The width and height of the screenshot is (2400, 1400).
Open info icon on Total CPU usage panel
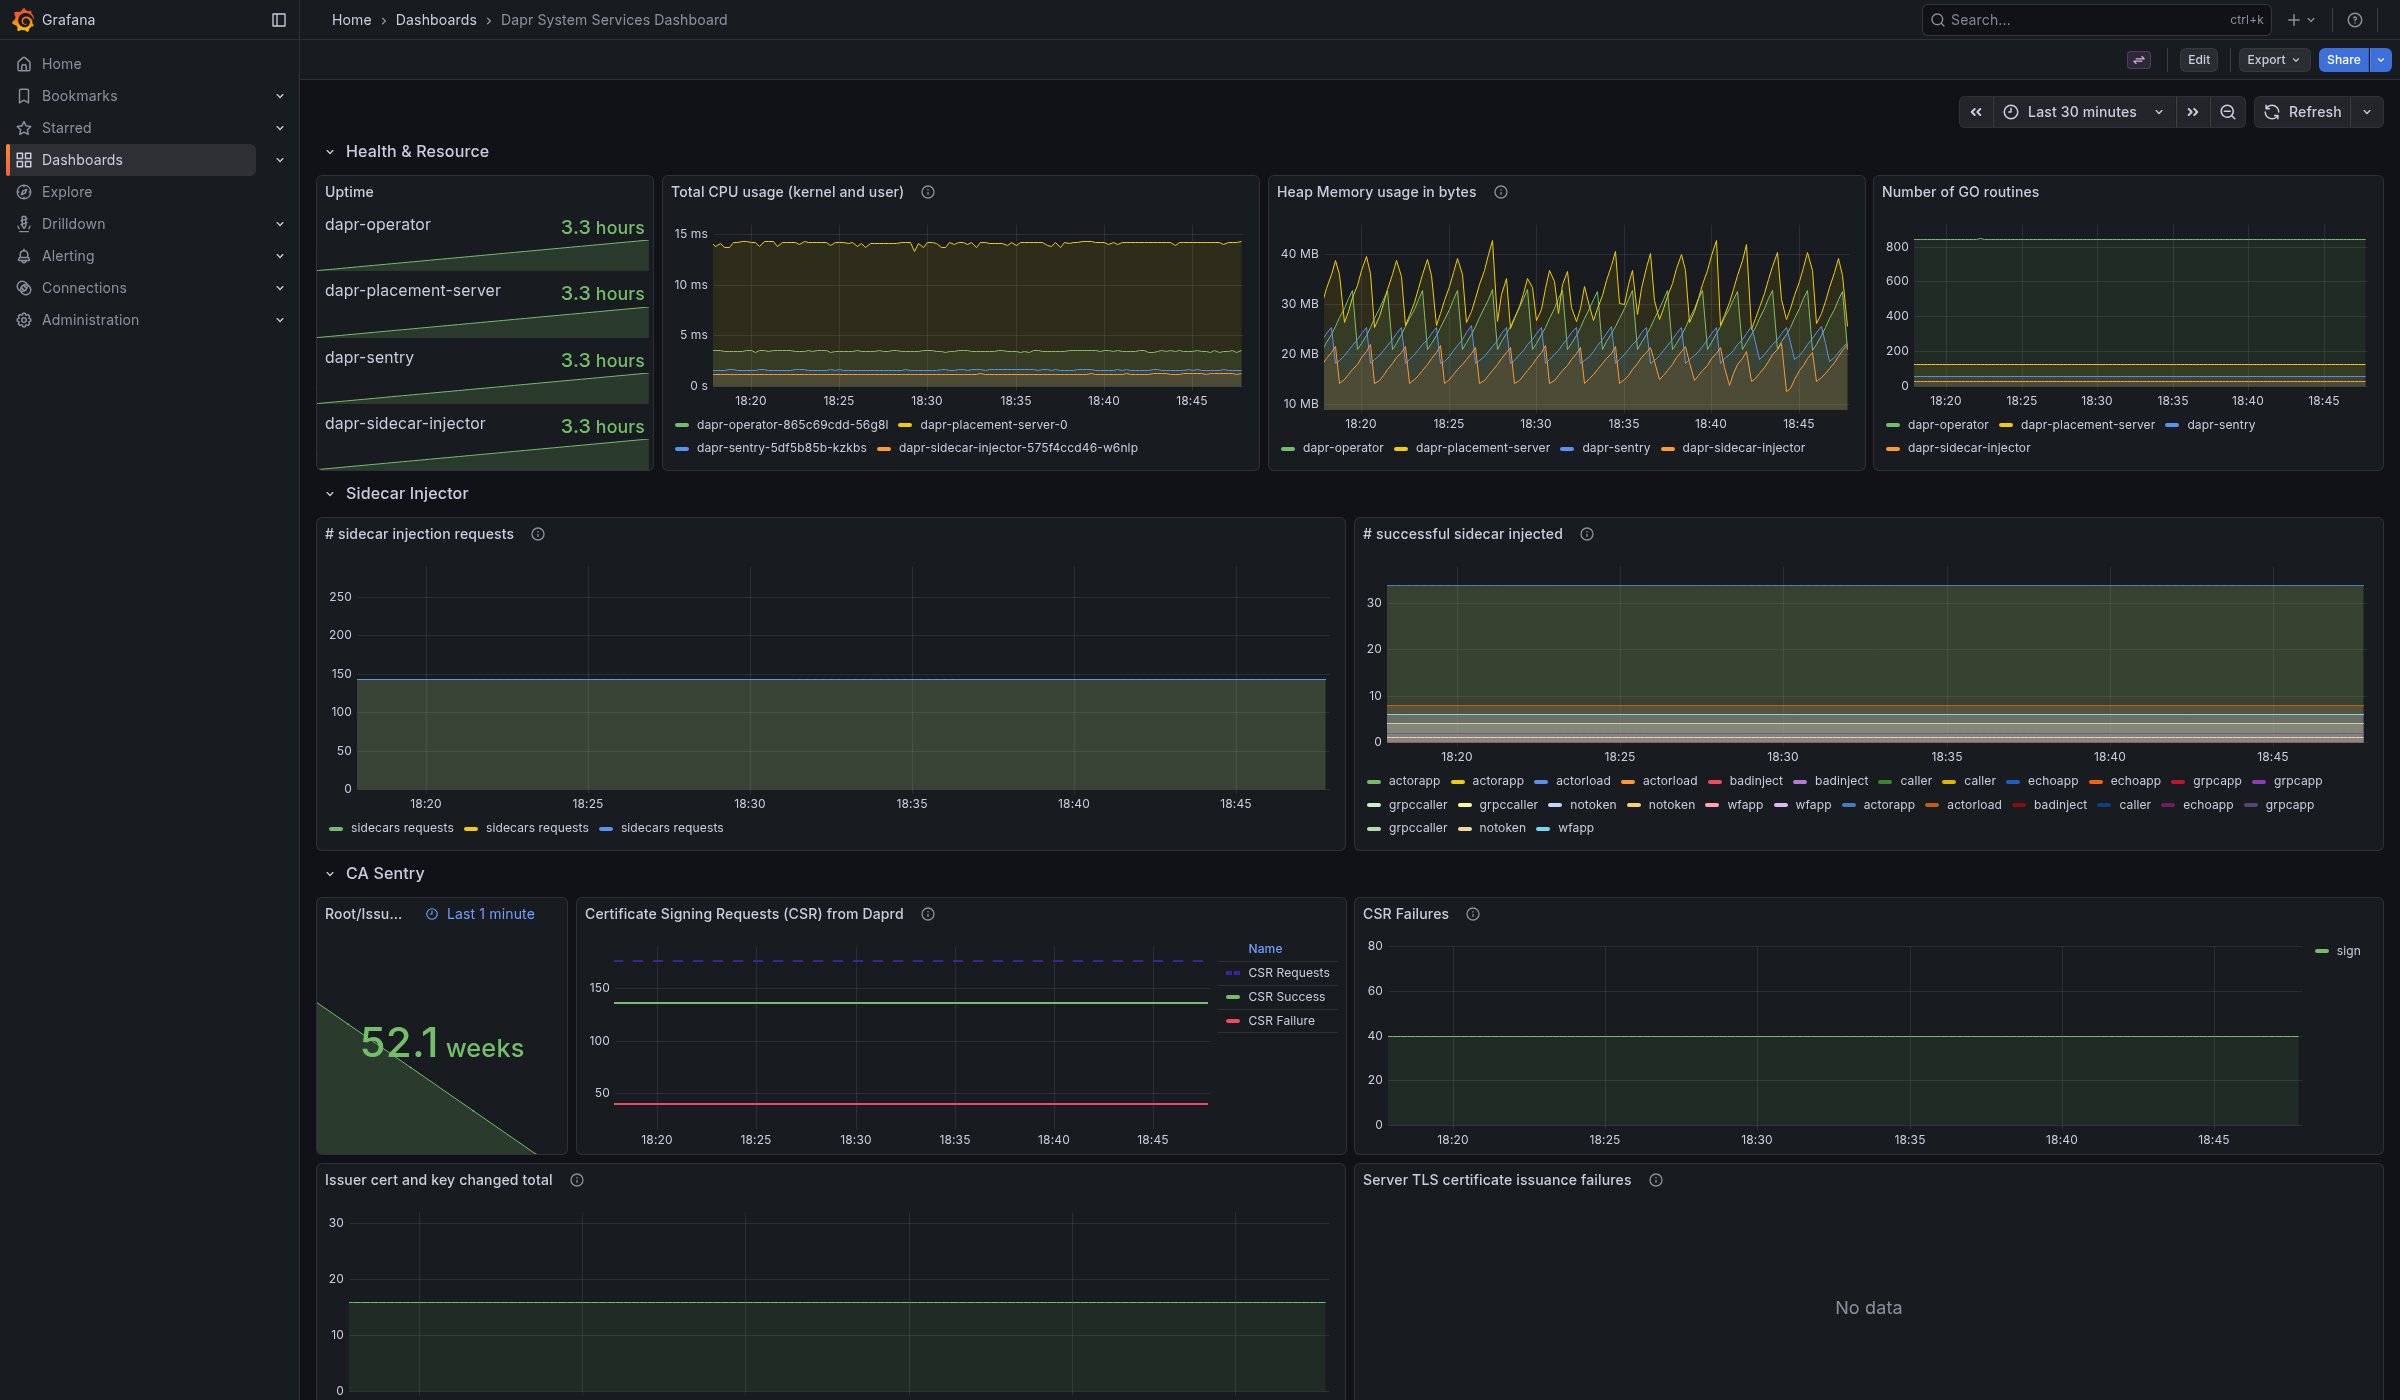tap(928, 192)
